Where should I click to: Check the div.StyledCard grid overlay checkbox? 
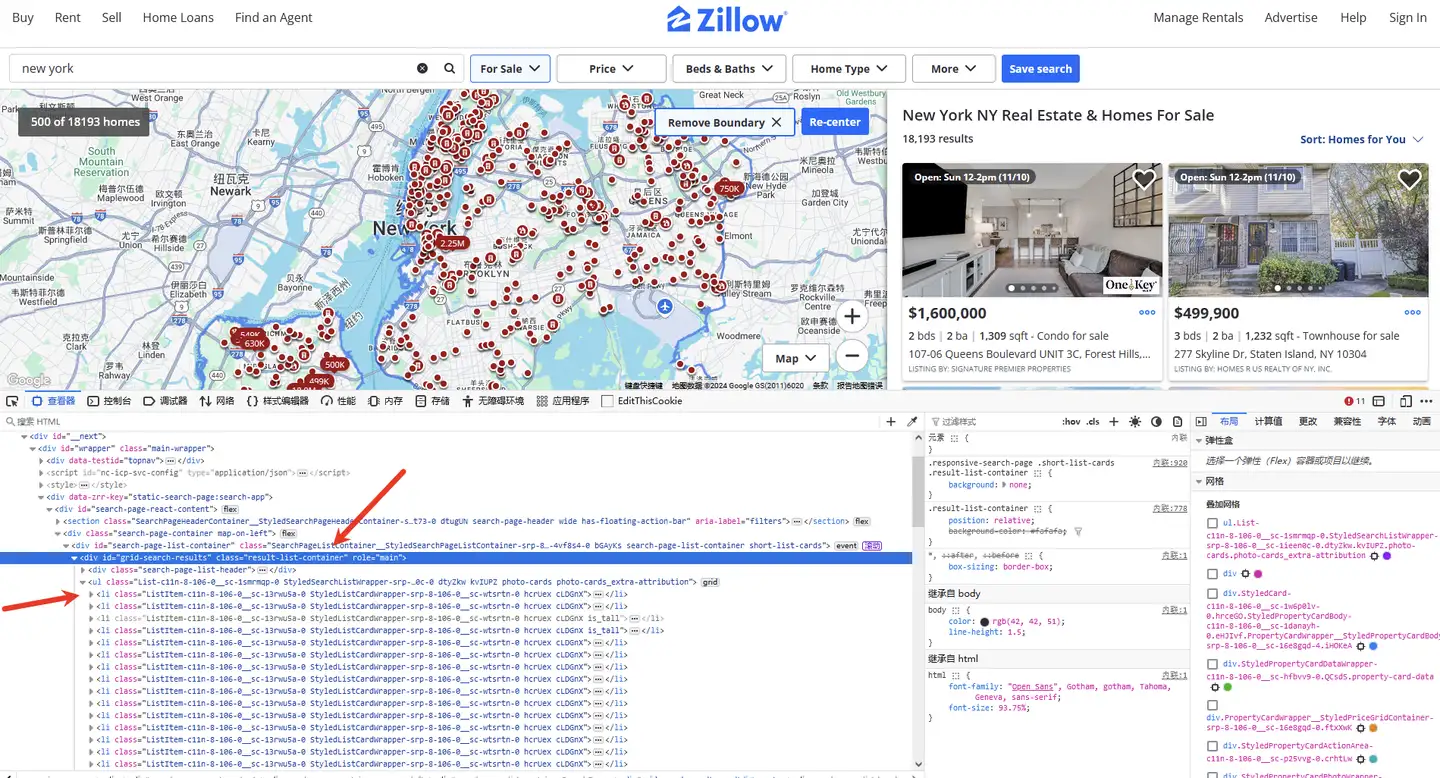pos(1213,594)
